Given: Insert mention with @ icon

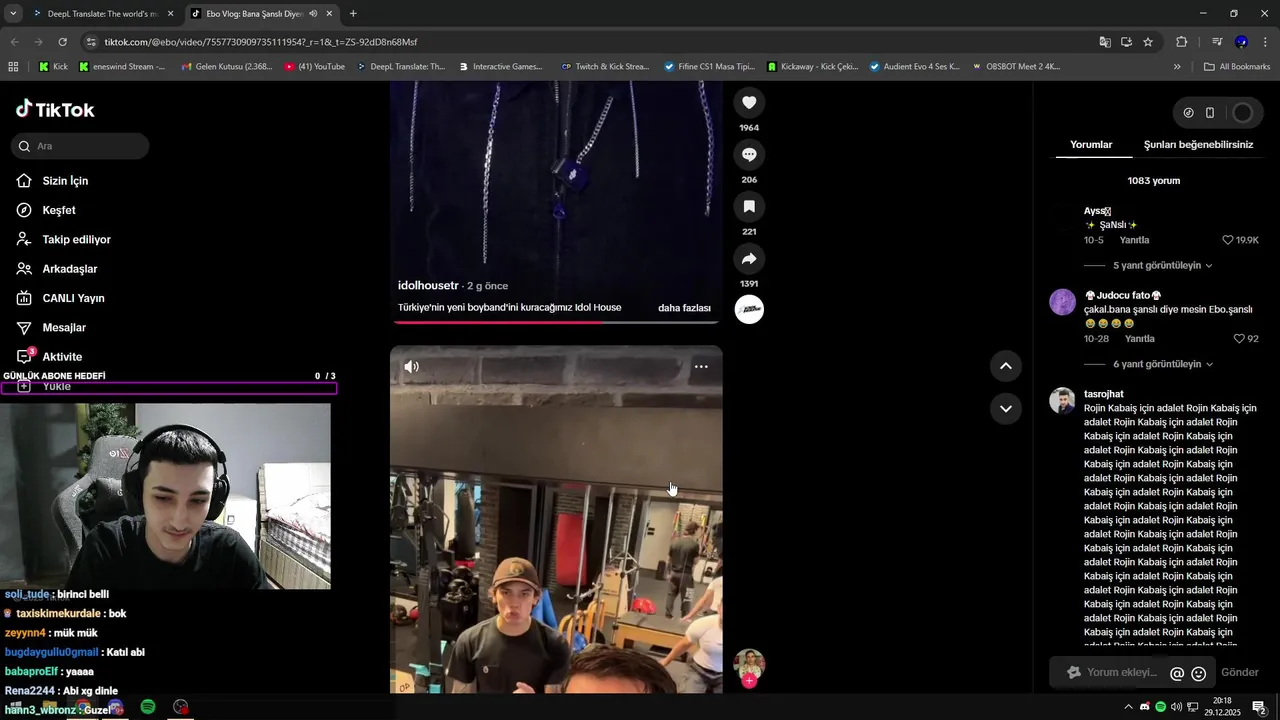Looking at the screenshot, I should [x=1177, y=674].
